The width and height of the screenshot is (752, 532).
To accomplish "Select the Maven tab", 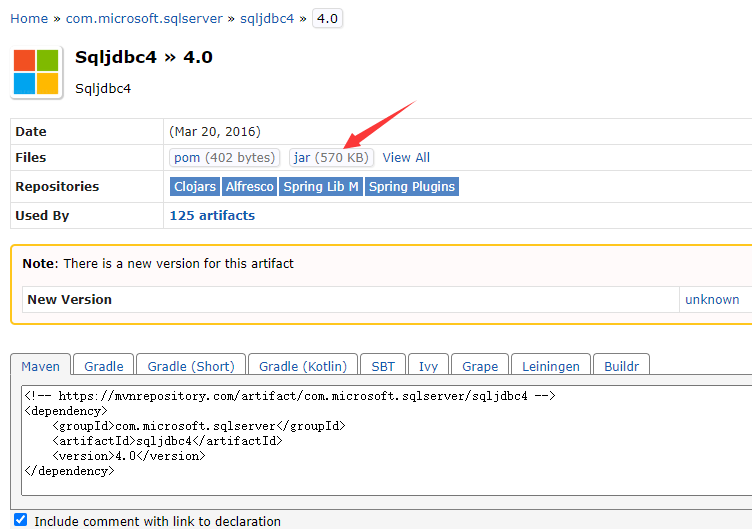I will 40,366.
